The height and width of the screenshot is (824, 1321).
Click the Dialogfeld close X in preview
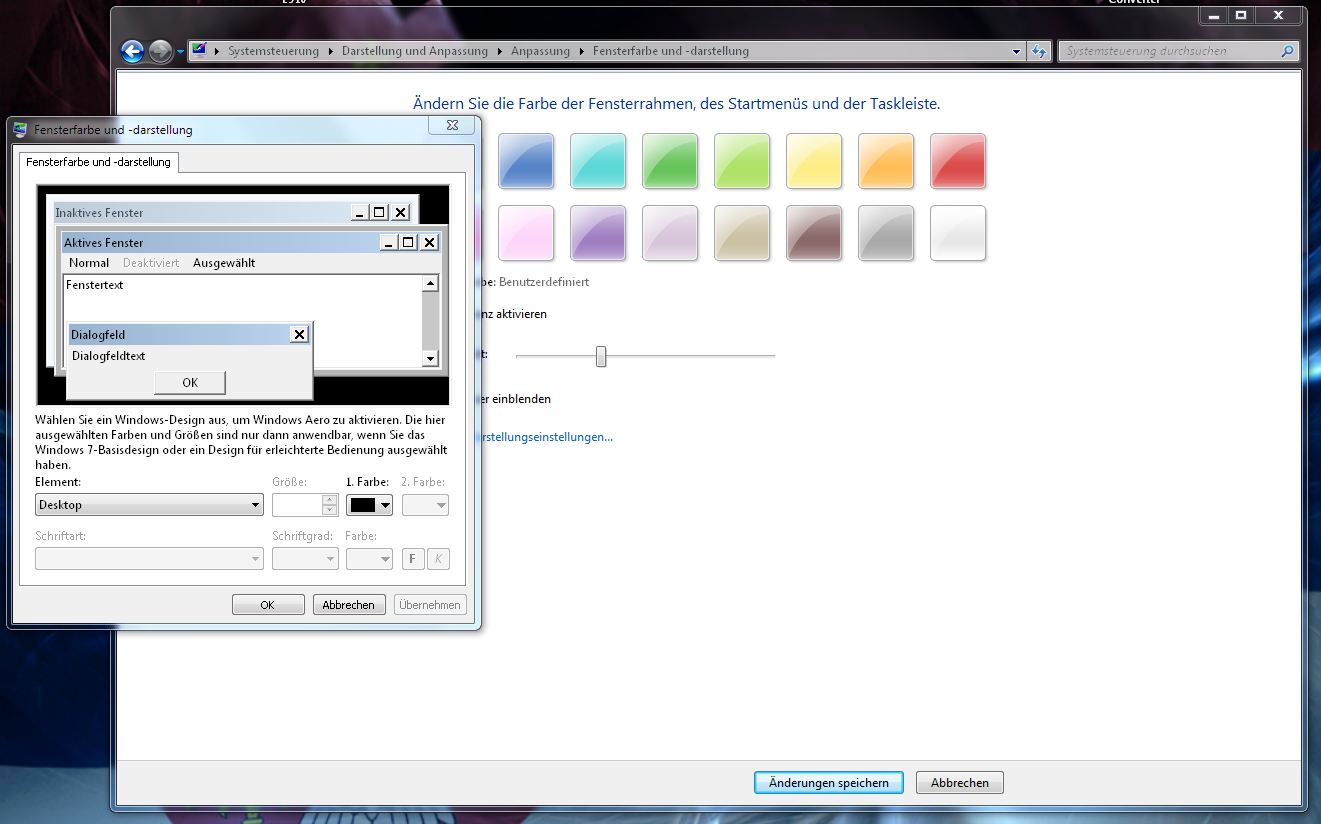(x=299, y=334)
